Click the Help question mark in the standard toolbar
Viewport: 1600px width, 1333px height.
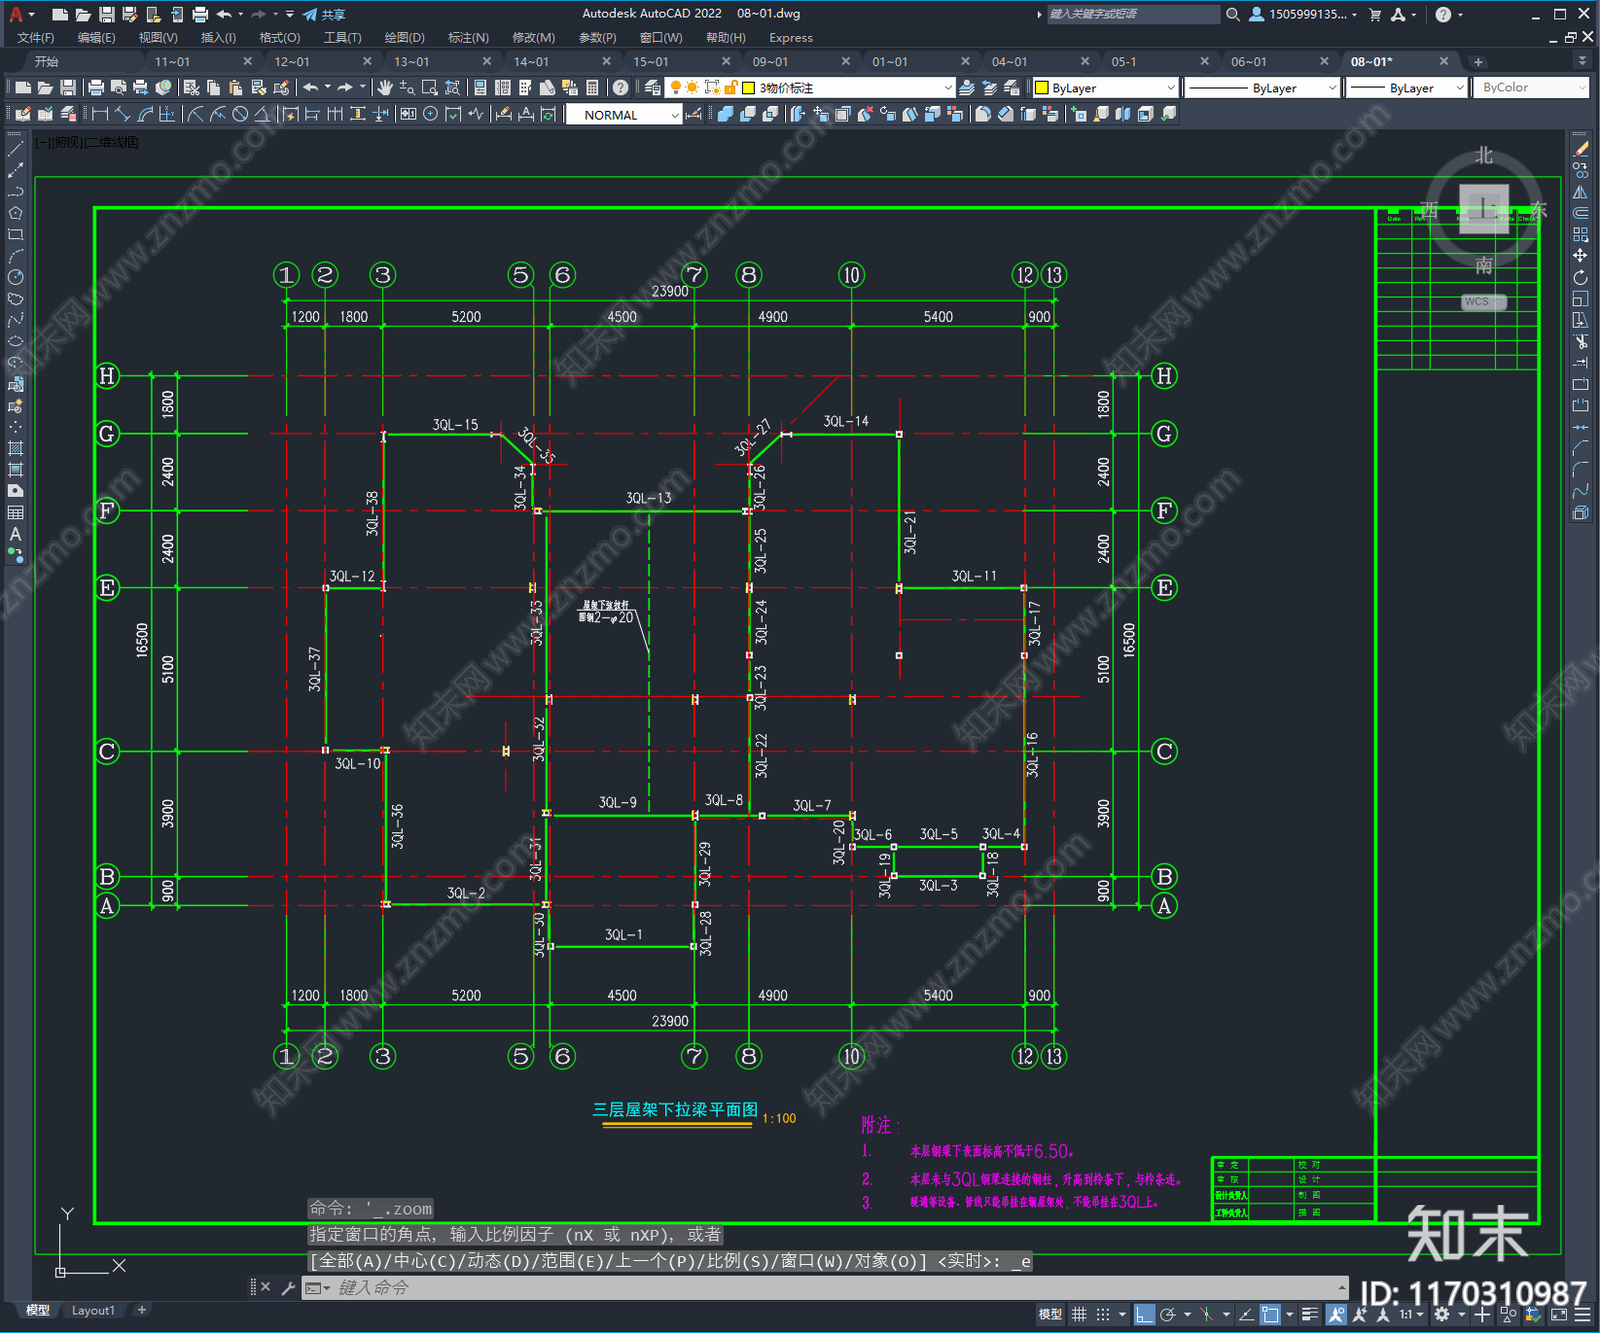click(x=620, y=88)
